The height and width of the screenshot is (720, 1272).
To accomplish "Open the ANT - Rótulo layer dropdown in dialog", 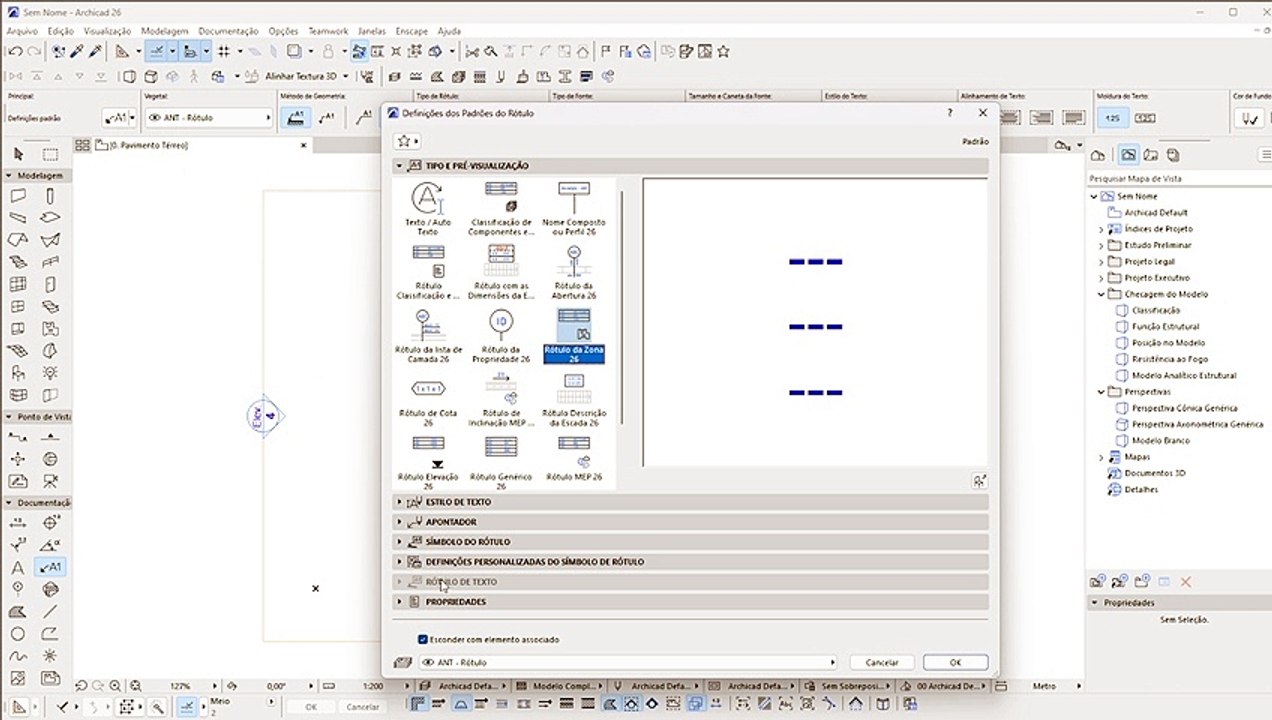I will tap(628, 662).
